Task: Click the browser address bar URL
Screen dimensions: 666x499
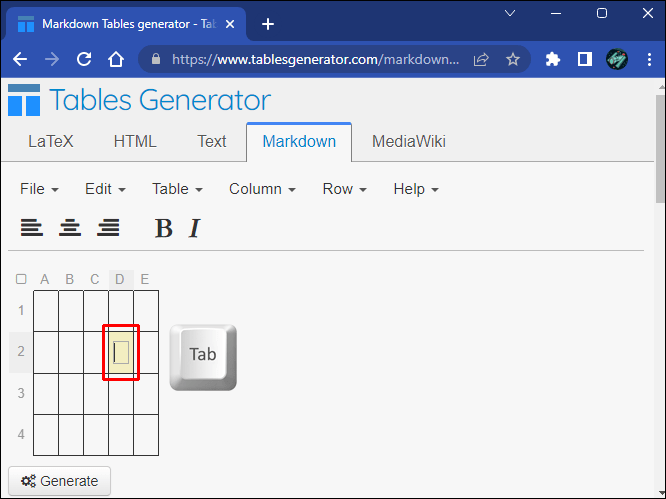Action: [x=310, y=59]
